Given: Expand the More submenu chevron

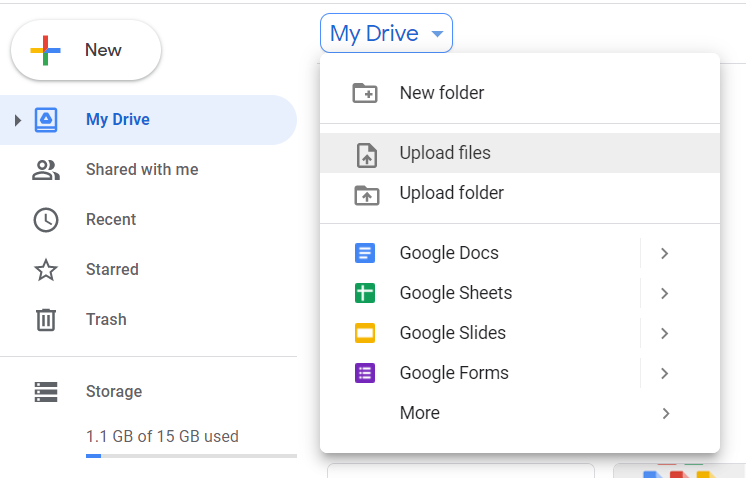Looking at the screenshot, I should (x=666, y=413).
